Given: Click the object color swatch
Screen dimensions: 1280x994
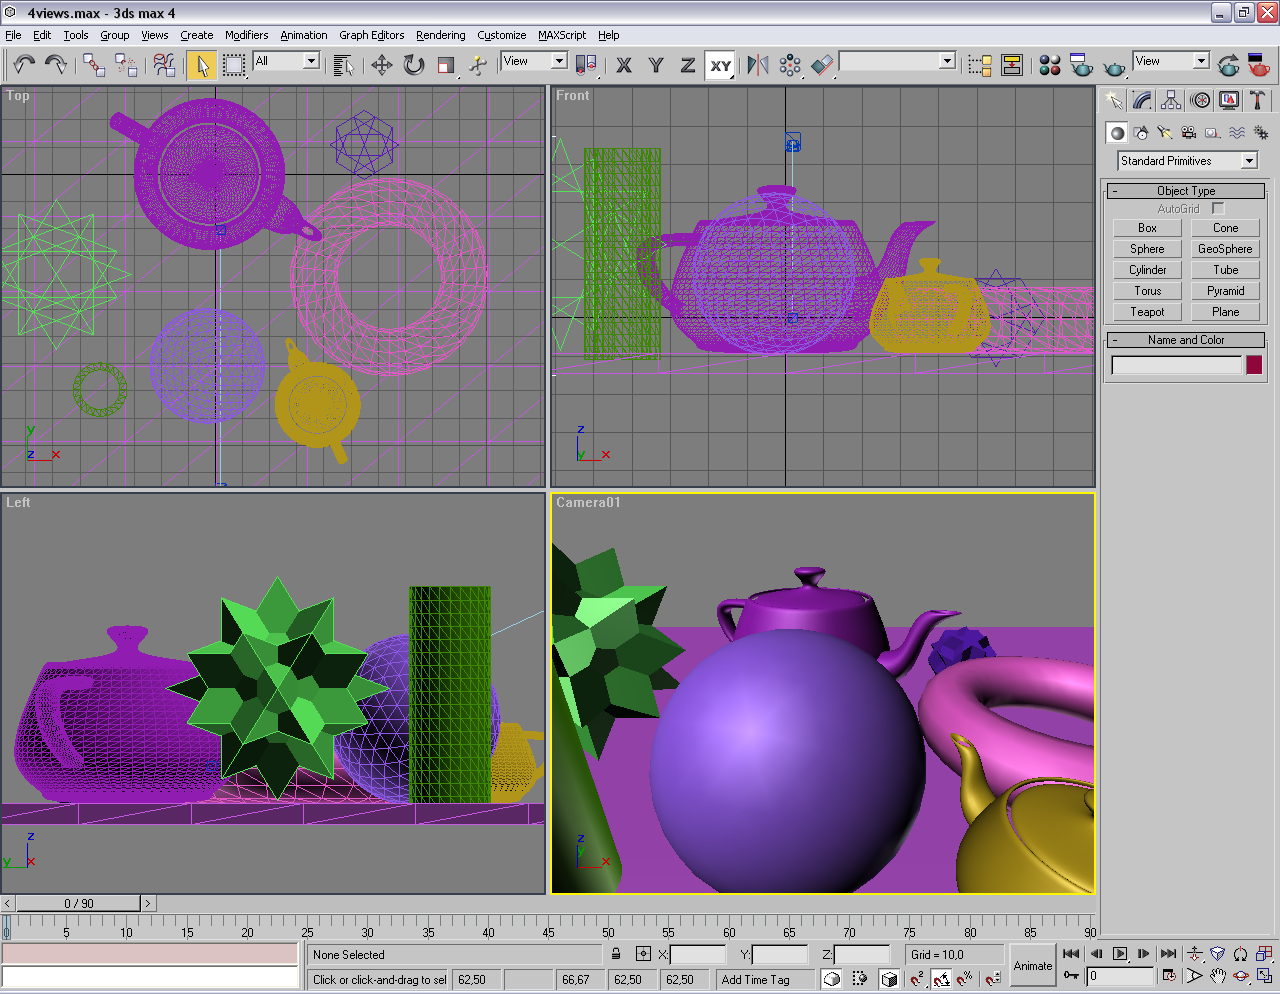Looking at the screenshot, I should point(1254,365).
